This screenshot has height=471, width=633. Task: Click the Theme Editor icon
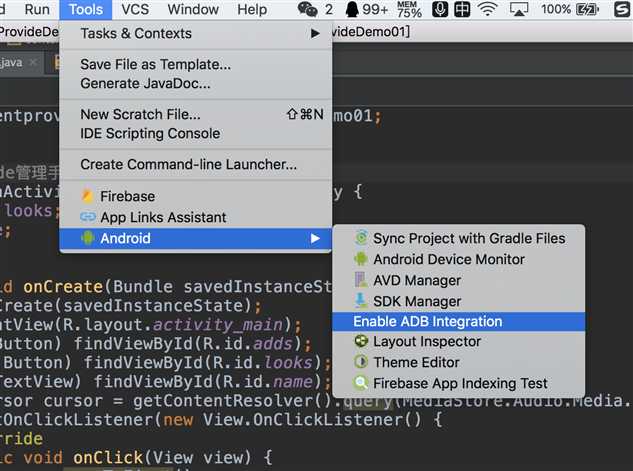pyautogui.click(x=361, y=362)
